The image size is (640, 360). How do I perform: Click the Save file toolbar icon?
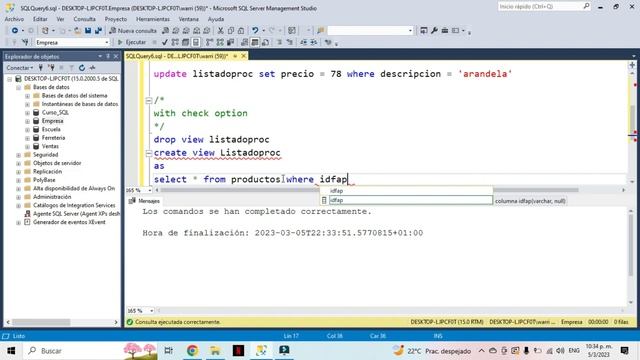[x=88, y=31]
